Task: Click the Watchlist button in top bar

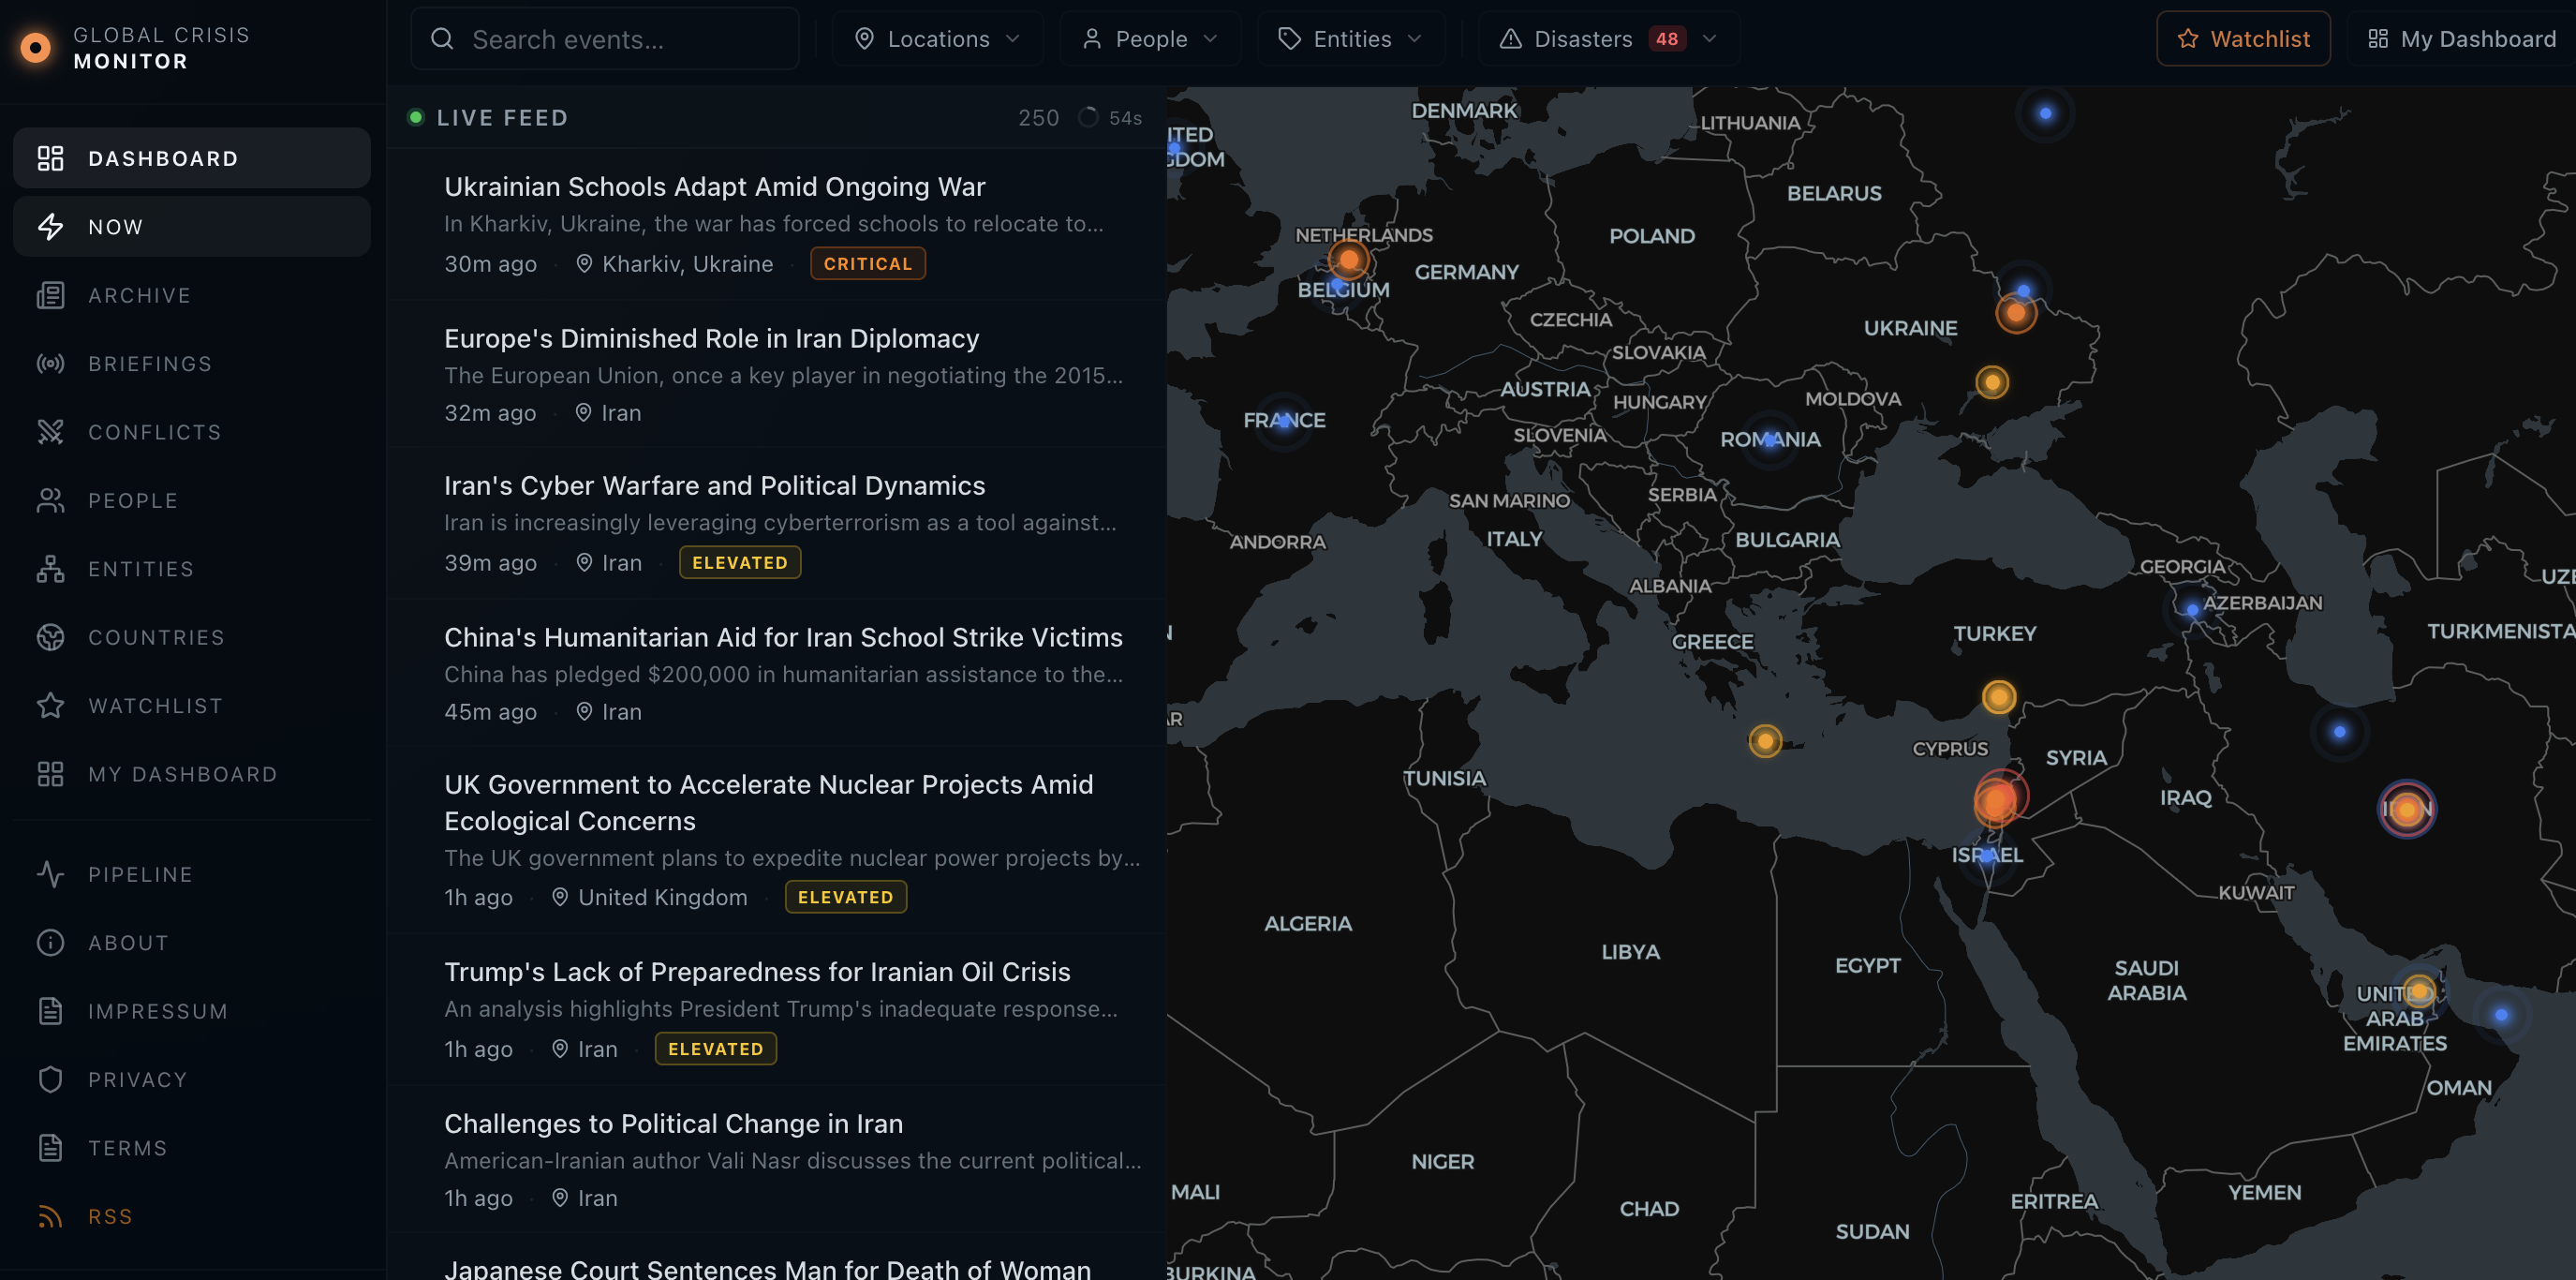Action: point(2243,38)
